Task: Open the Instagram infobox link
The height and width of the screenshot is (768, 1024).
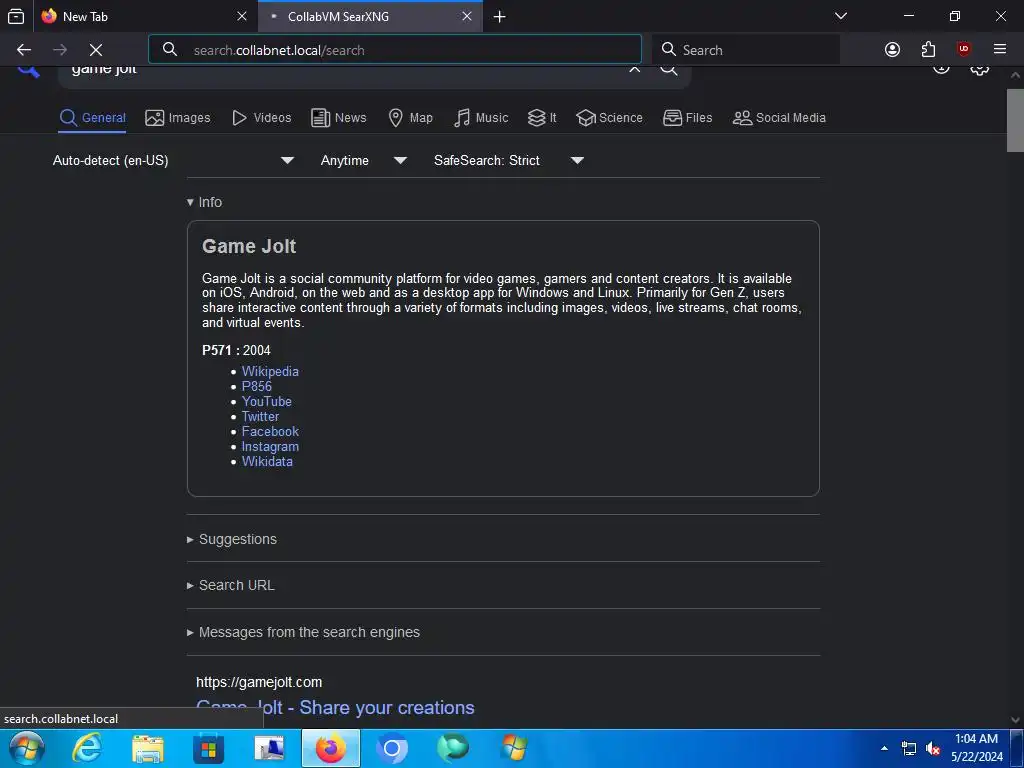Action: click(x=270, y=446)
